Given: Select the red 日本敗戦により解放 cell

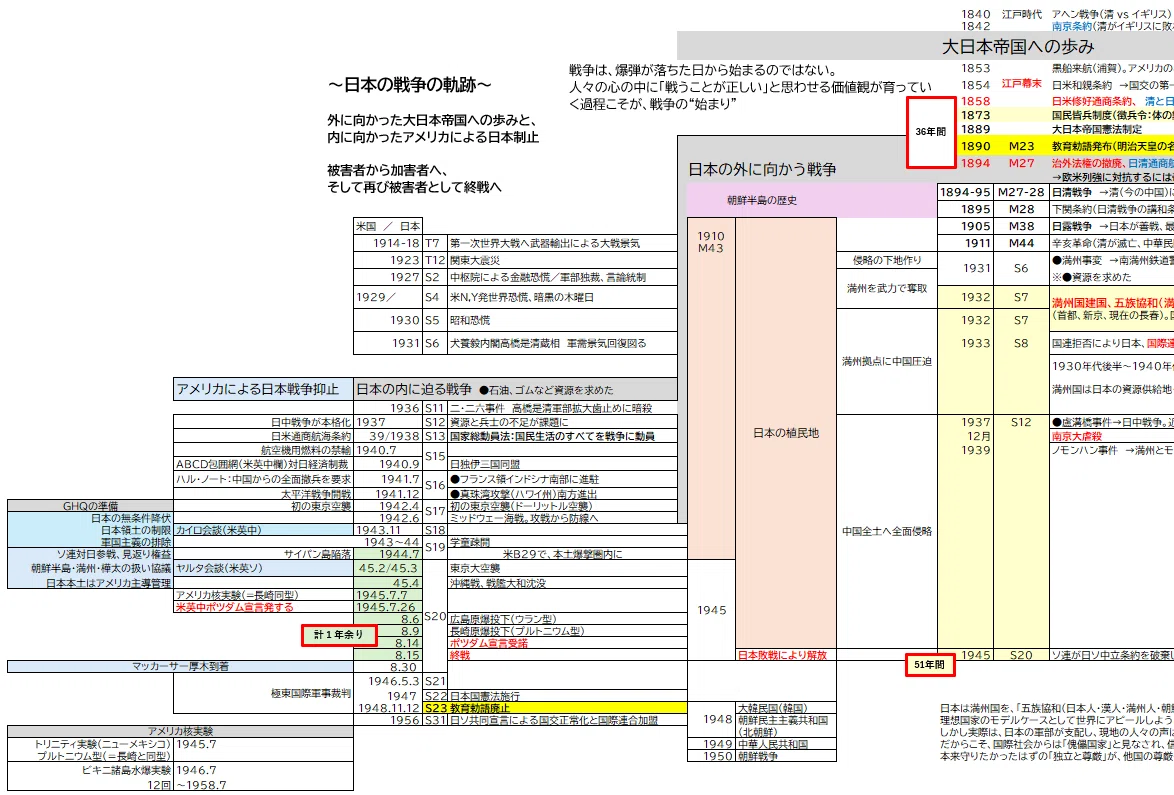Looking at the screenshot, I should 786,655.
